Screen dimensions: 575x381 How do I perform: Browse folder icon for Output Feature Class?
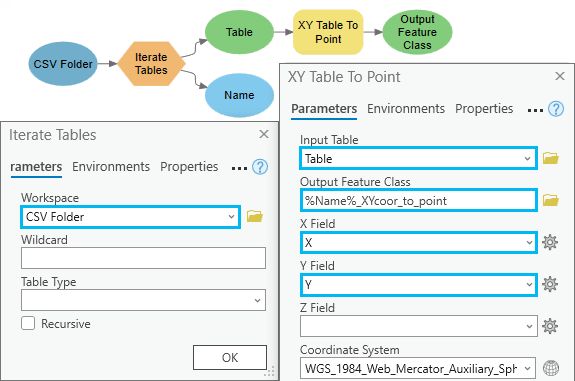[x=551, y=200]
